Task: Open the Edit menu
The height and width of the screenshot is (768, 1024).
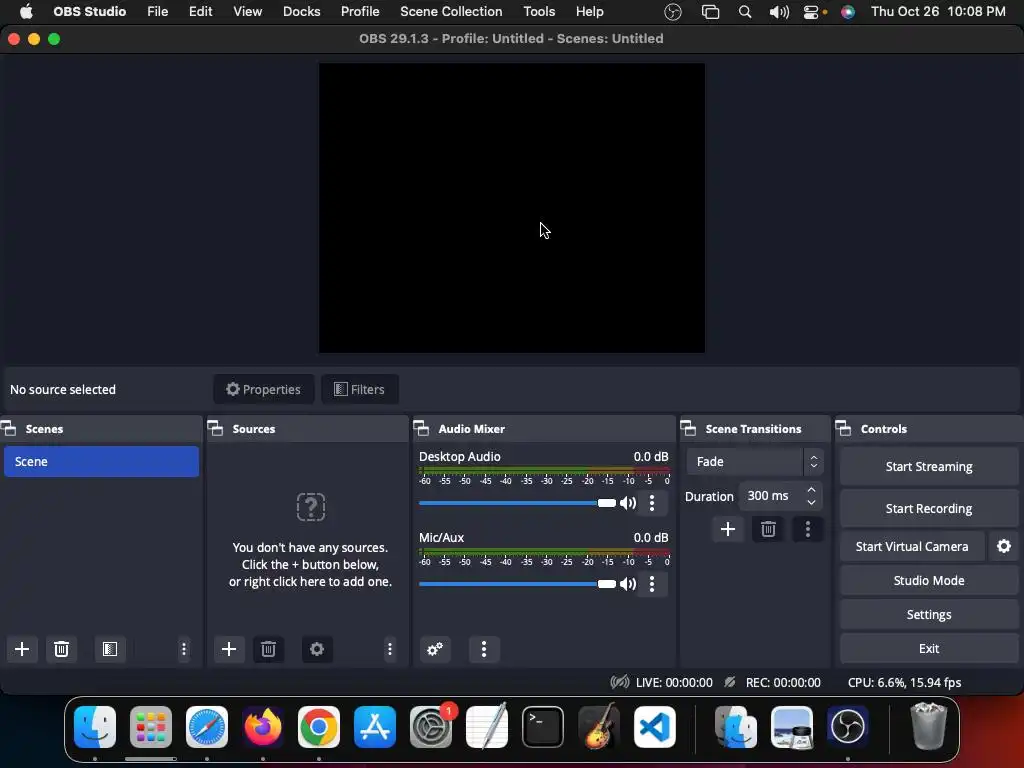Action: point(200,12)
